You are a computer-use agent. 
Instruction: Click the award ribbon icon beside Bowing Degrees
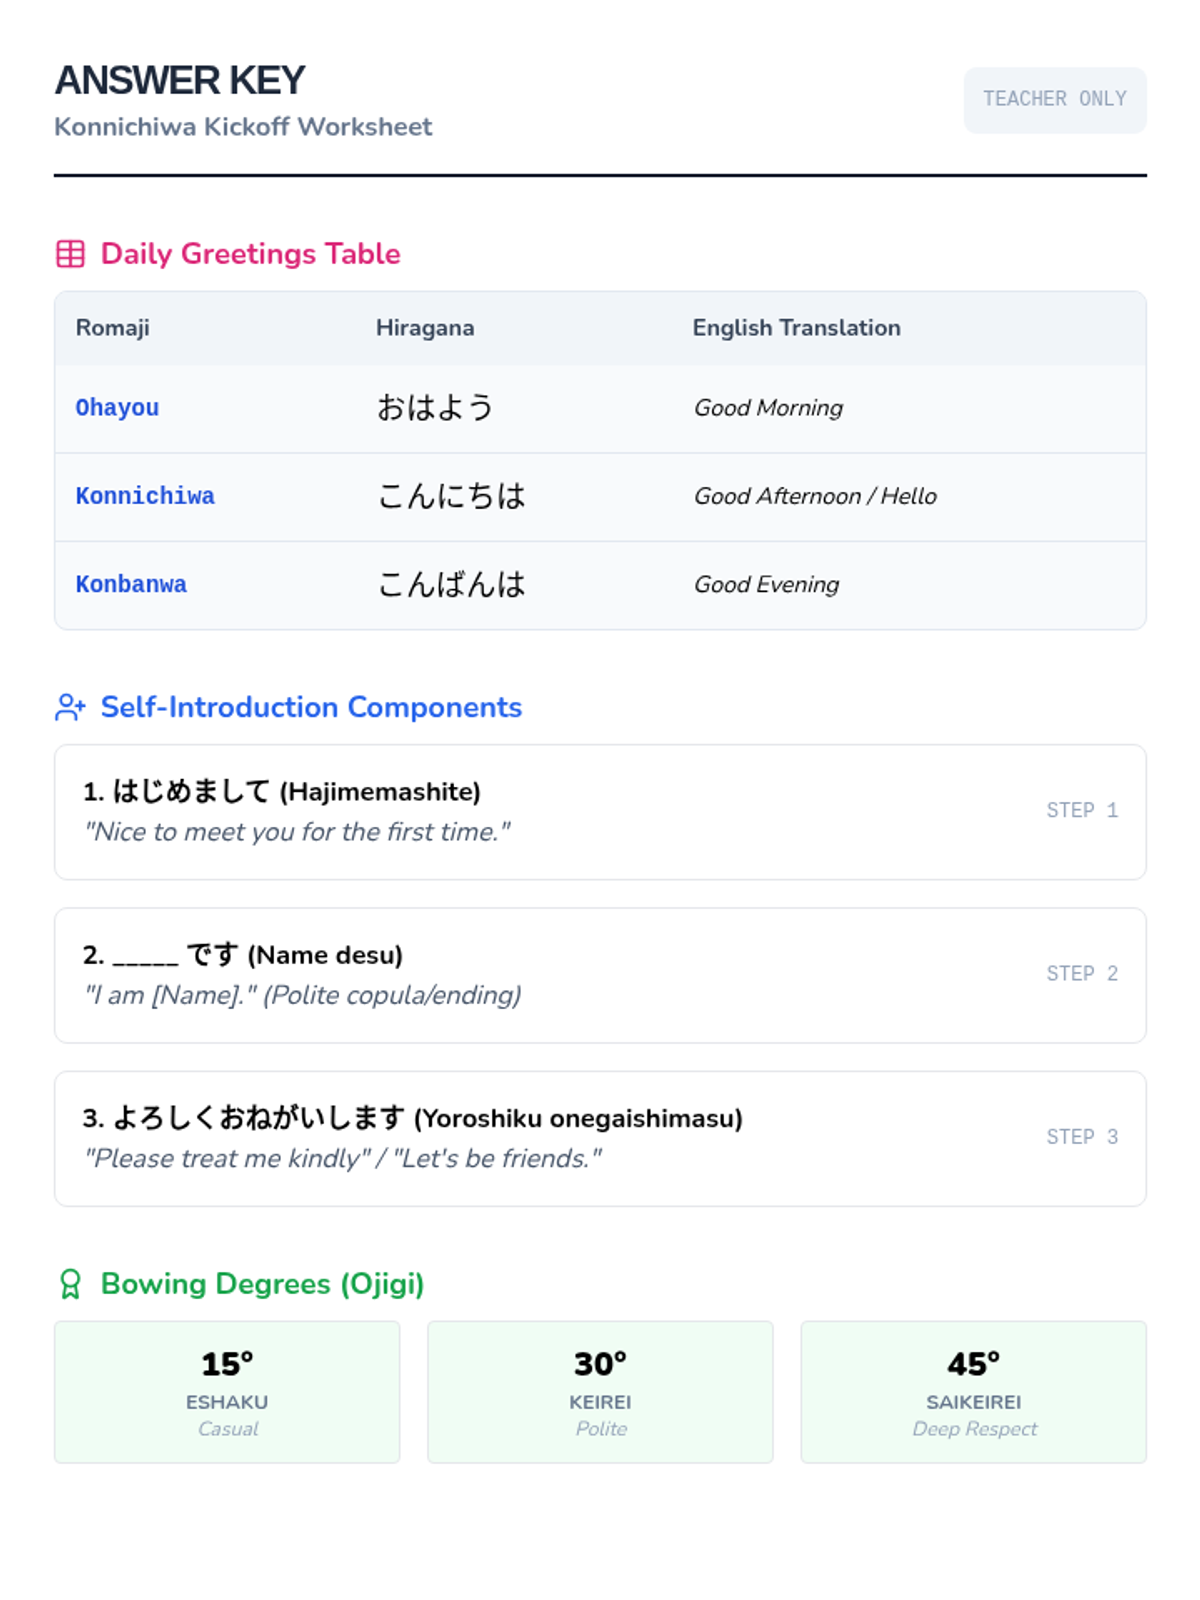pyautogui.click(x=70, y=1283)
